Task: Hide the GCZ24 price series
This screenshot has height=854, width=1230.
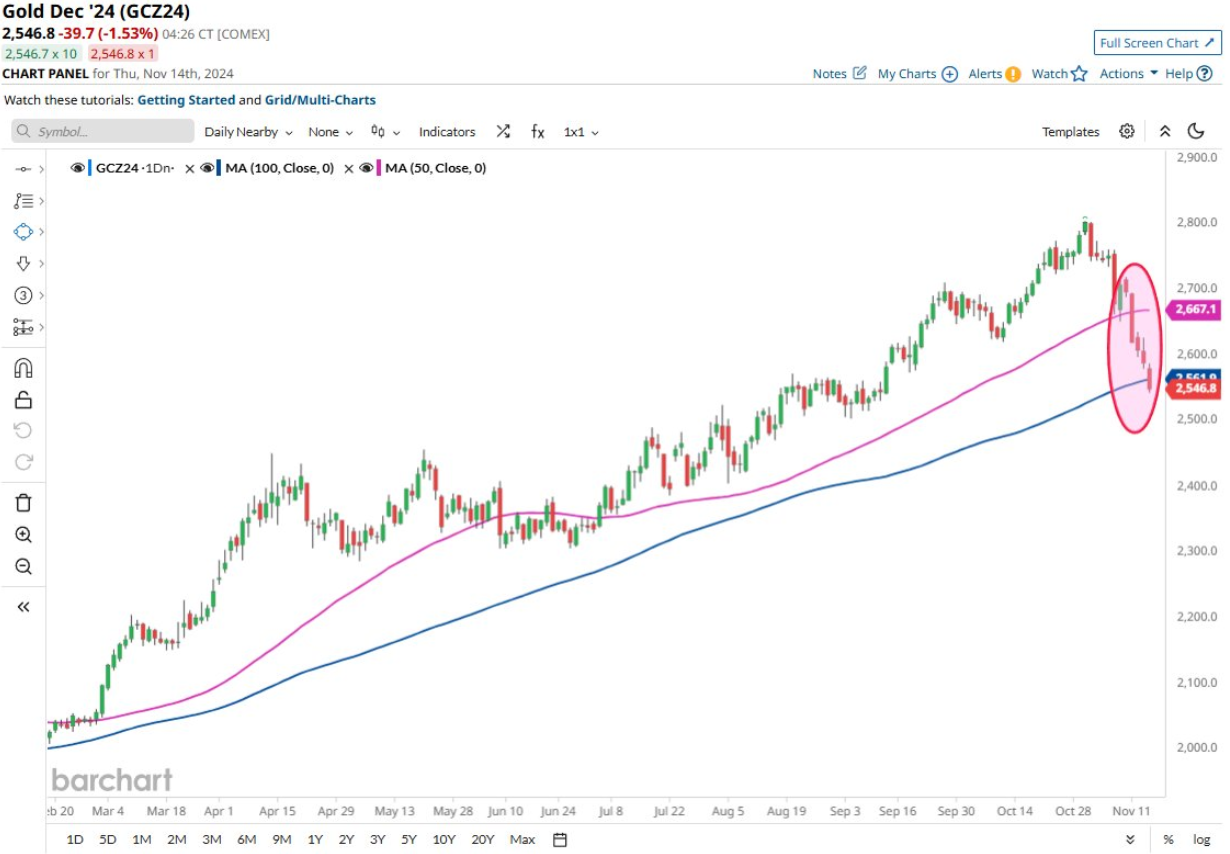Action: tap(77, 168)
